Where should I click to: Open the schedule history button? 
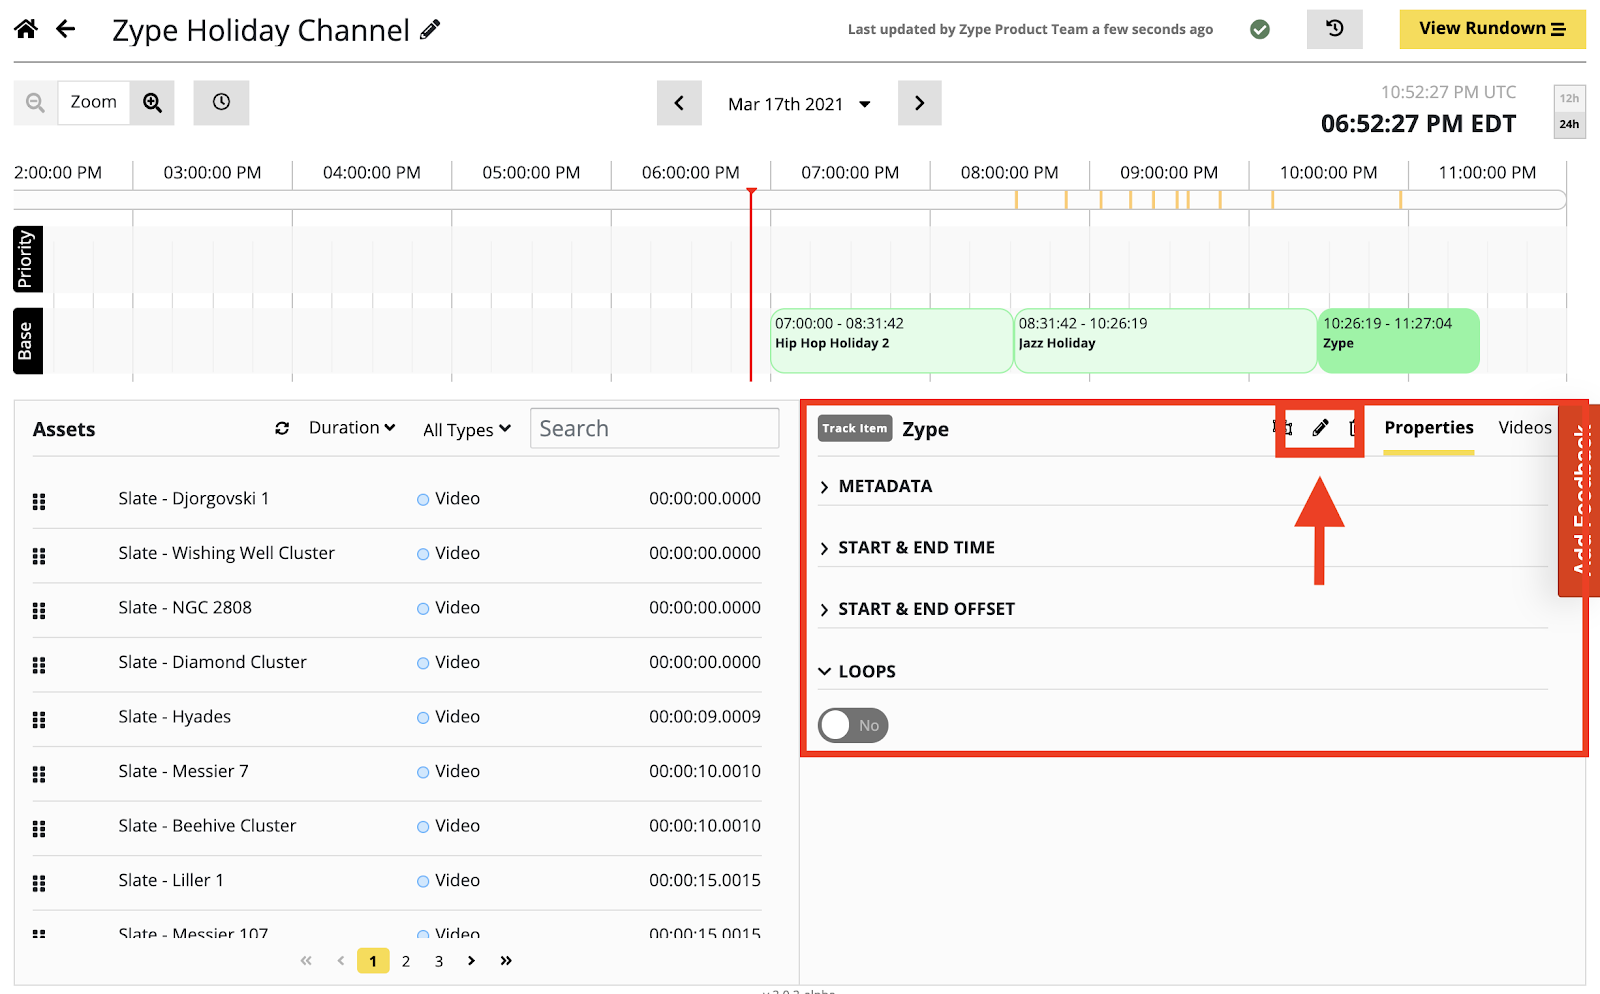[1334, 29]
